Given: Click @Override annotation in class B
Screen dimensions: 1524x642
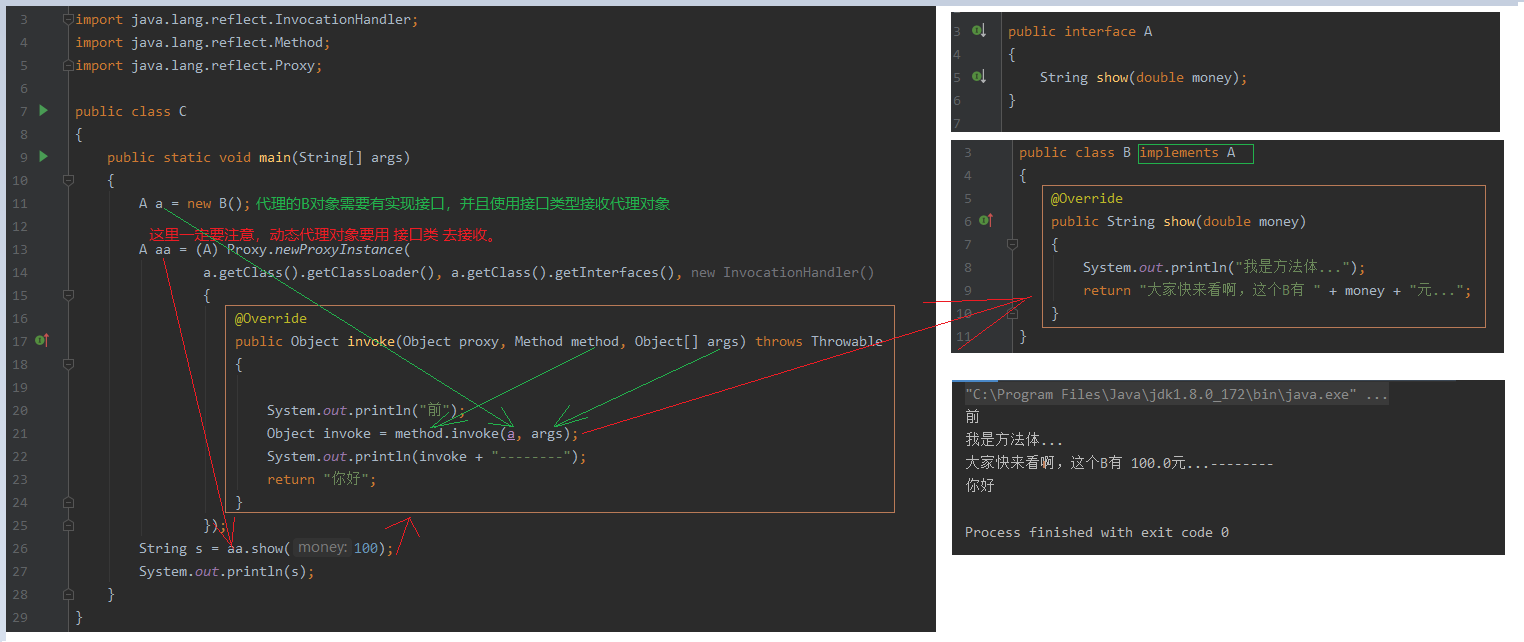Looking at the screenshot, I should 1087,198.
